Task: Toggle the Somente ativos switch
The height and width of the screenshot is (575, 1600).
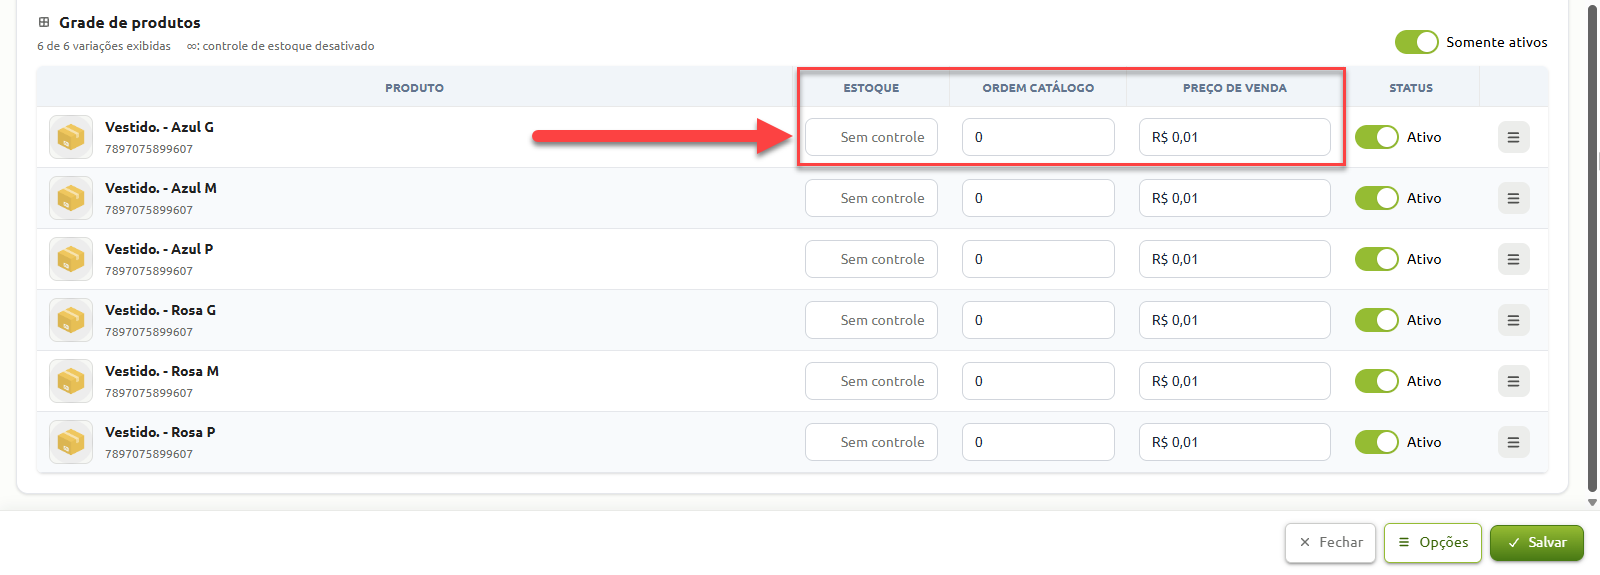Action: coord(1416,42)
